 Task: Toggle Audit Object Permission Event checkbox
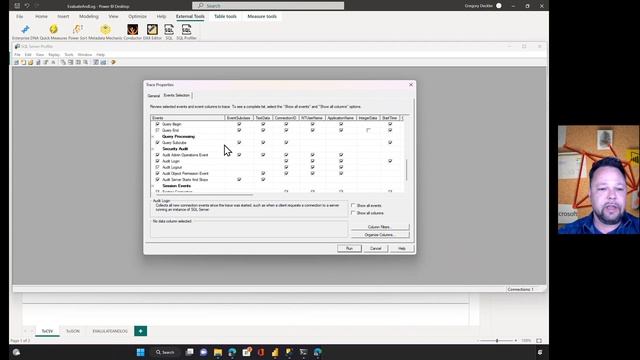[158, 173]
